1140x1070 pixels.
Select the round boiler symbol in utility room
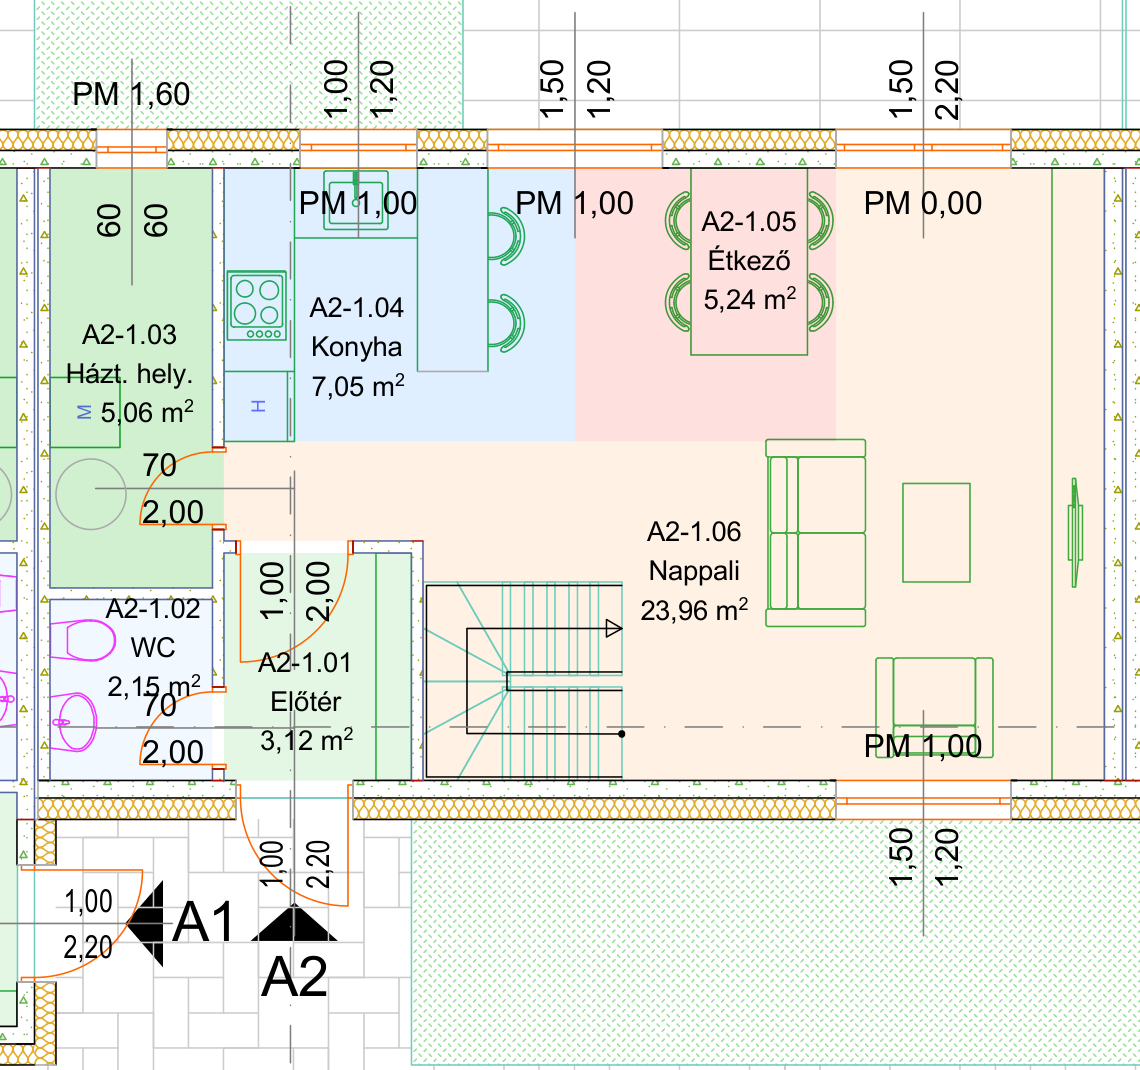point(91,494)
